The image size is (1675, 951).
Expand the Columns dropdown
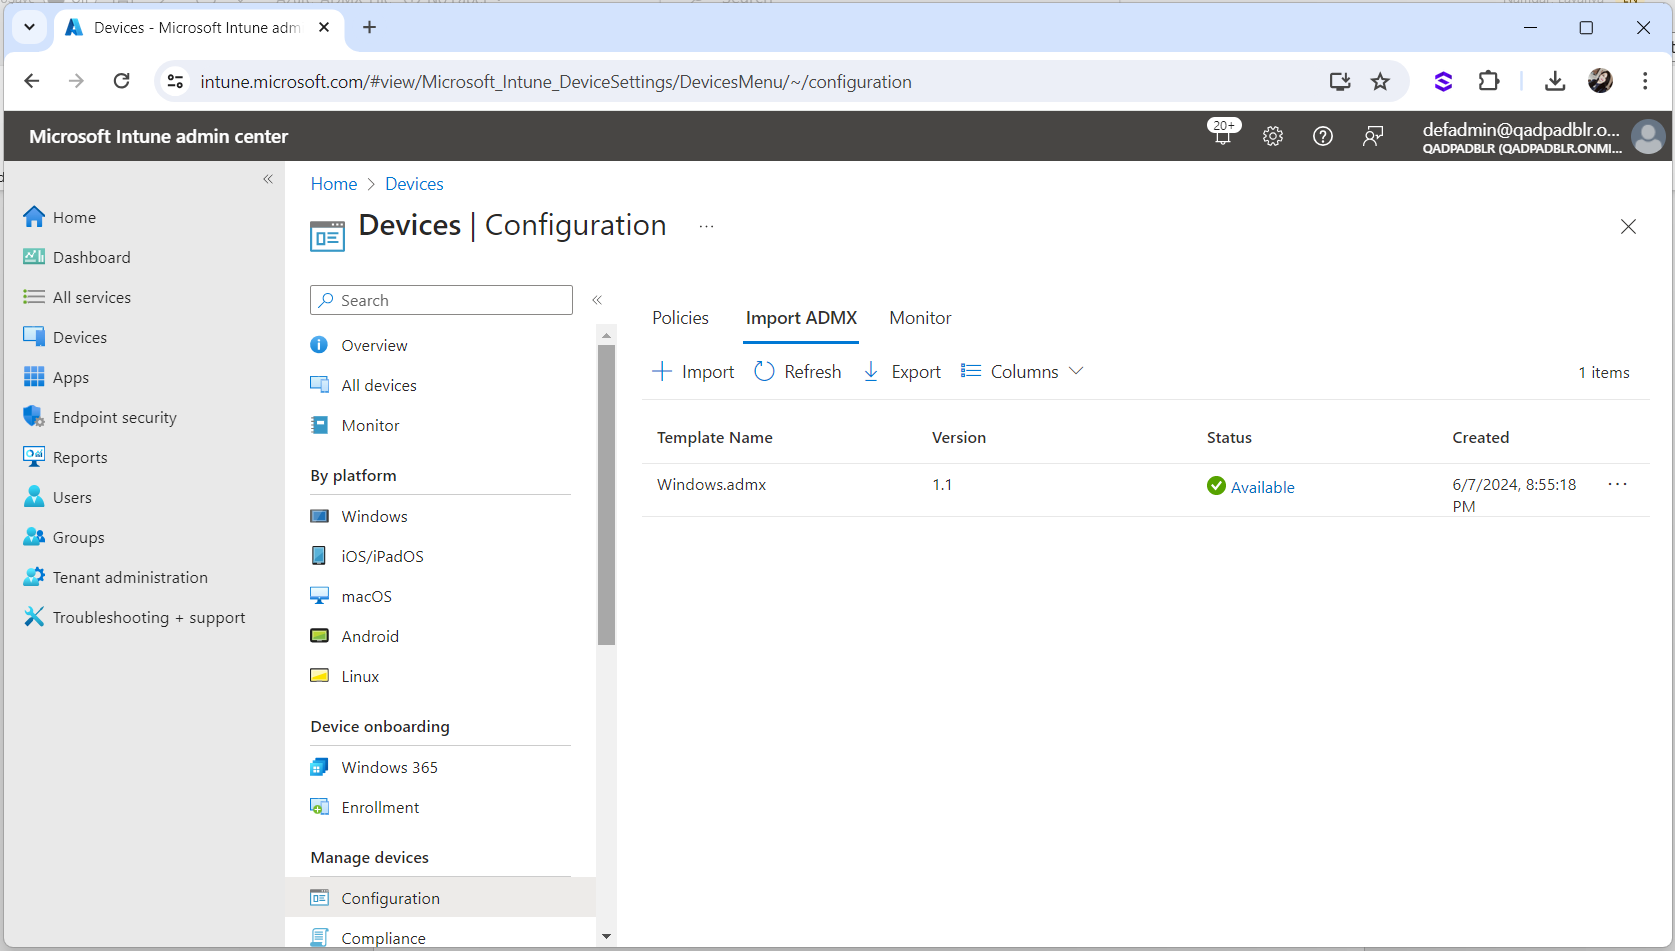pos(1022,371)
